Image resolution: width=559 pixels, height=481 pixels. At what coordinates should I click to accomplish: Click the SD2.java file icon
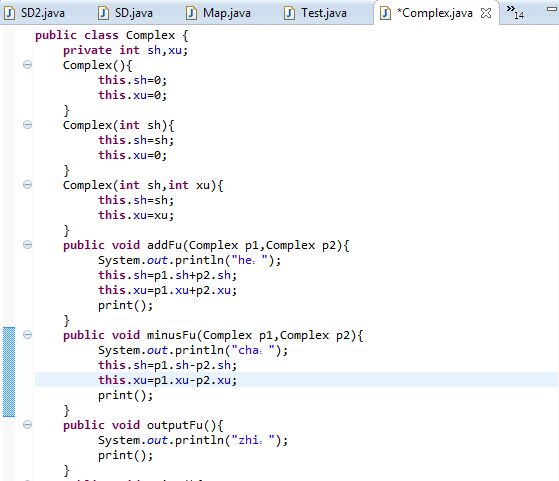coord(9,13)
